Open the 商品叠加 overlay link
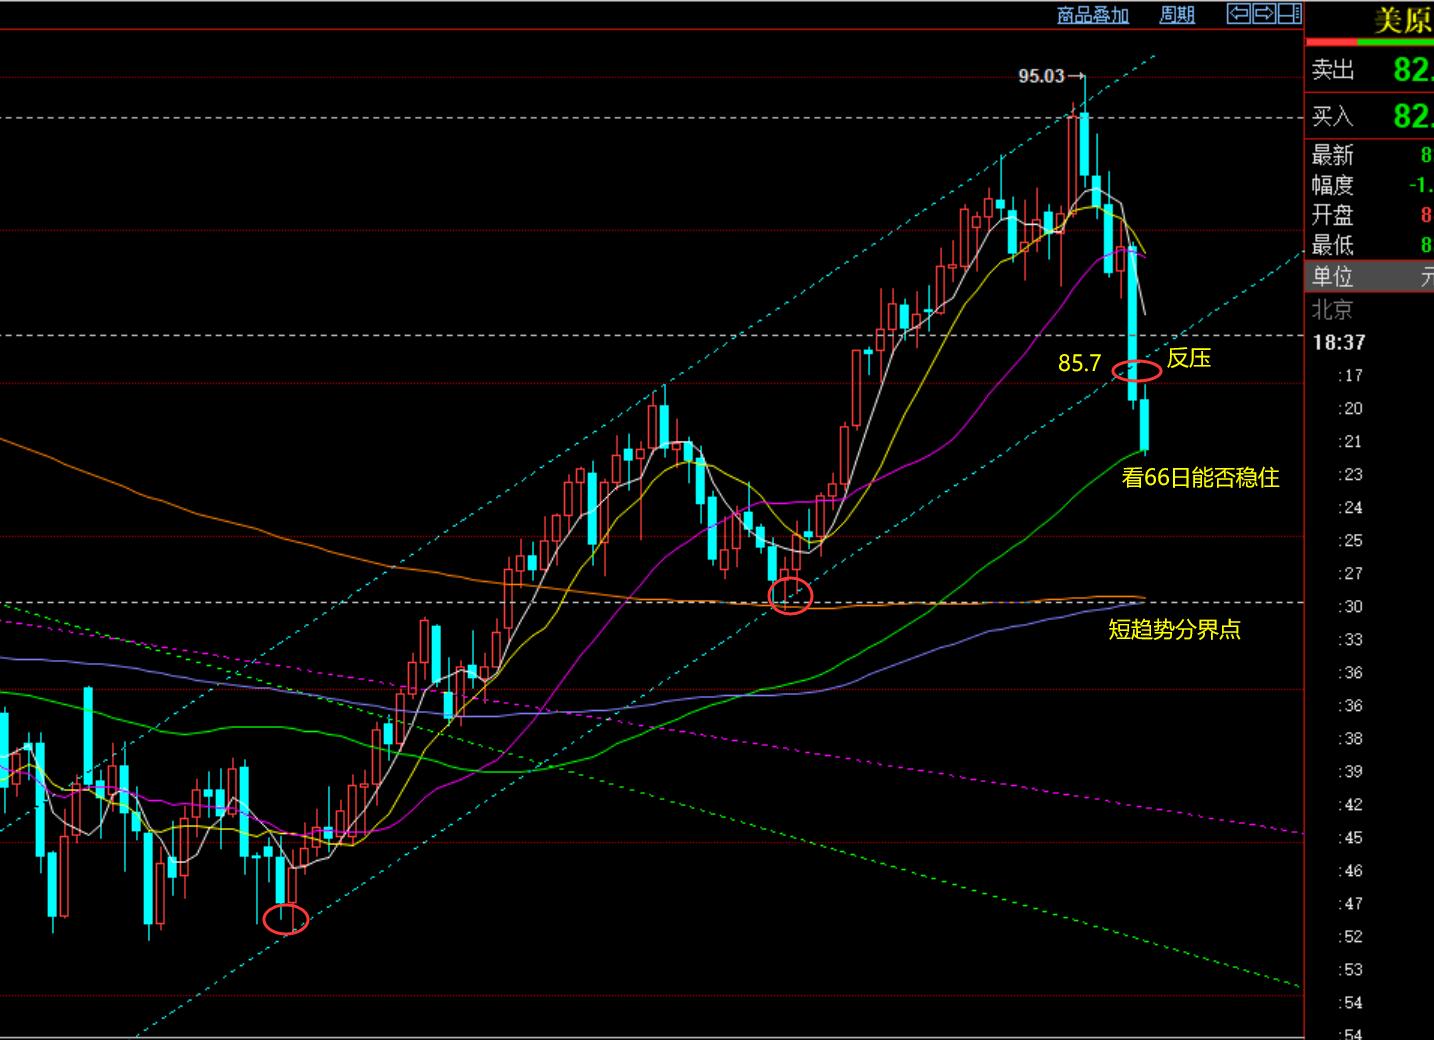 click(1093, 15)
